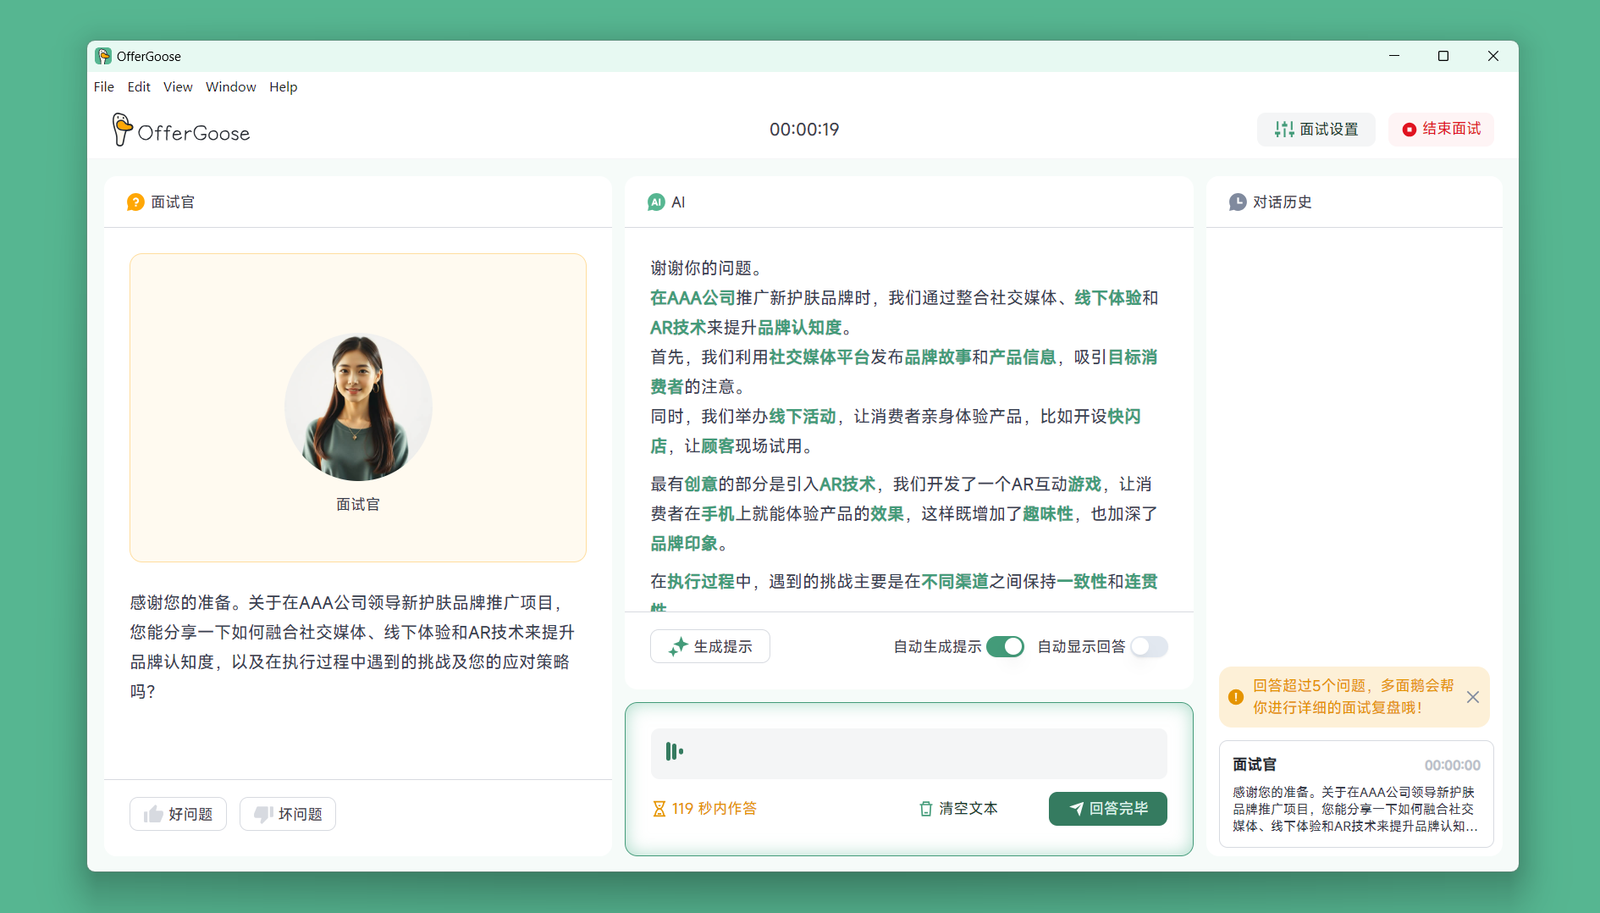
Task: Click the green AI panel icon
Action: click(x=656, y=201)
